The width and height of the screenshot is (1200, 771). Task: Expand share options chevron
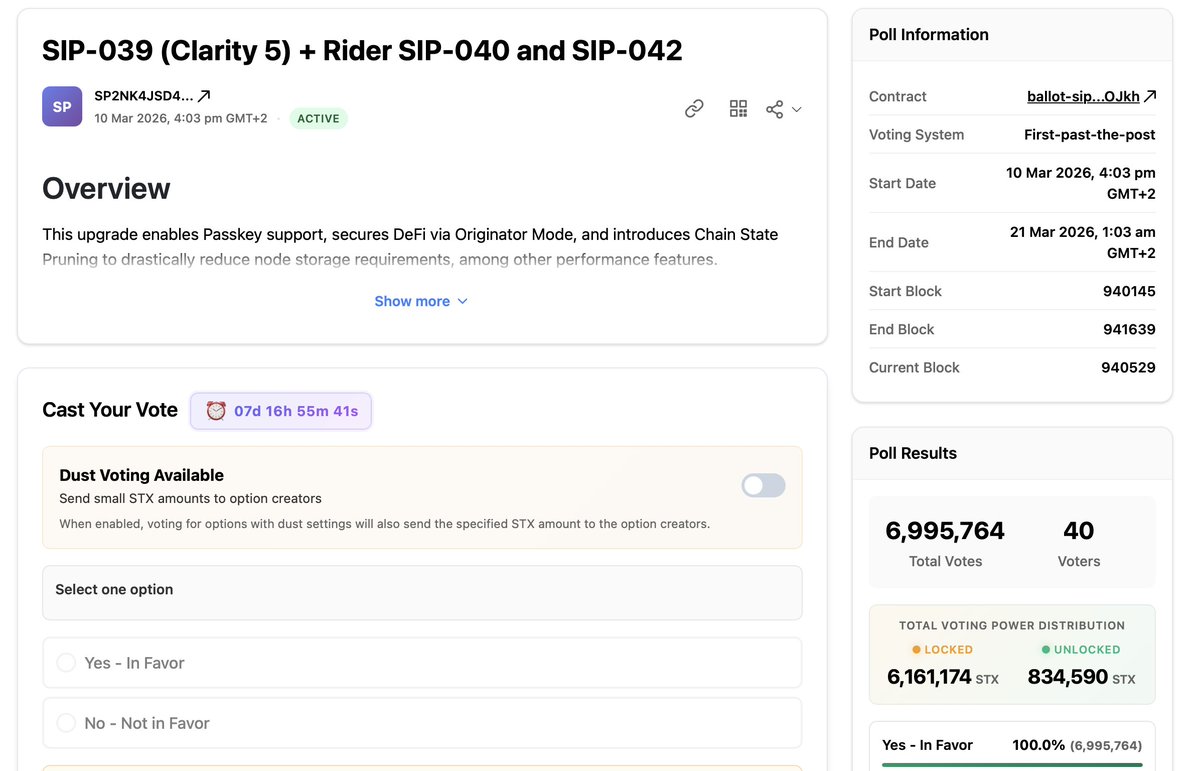pyautogui.click(x=797, y=110)
